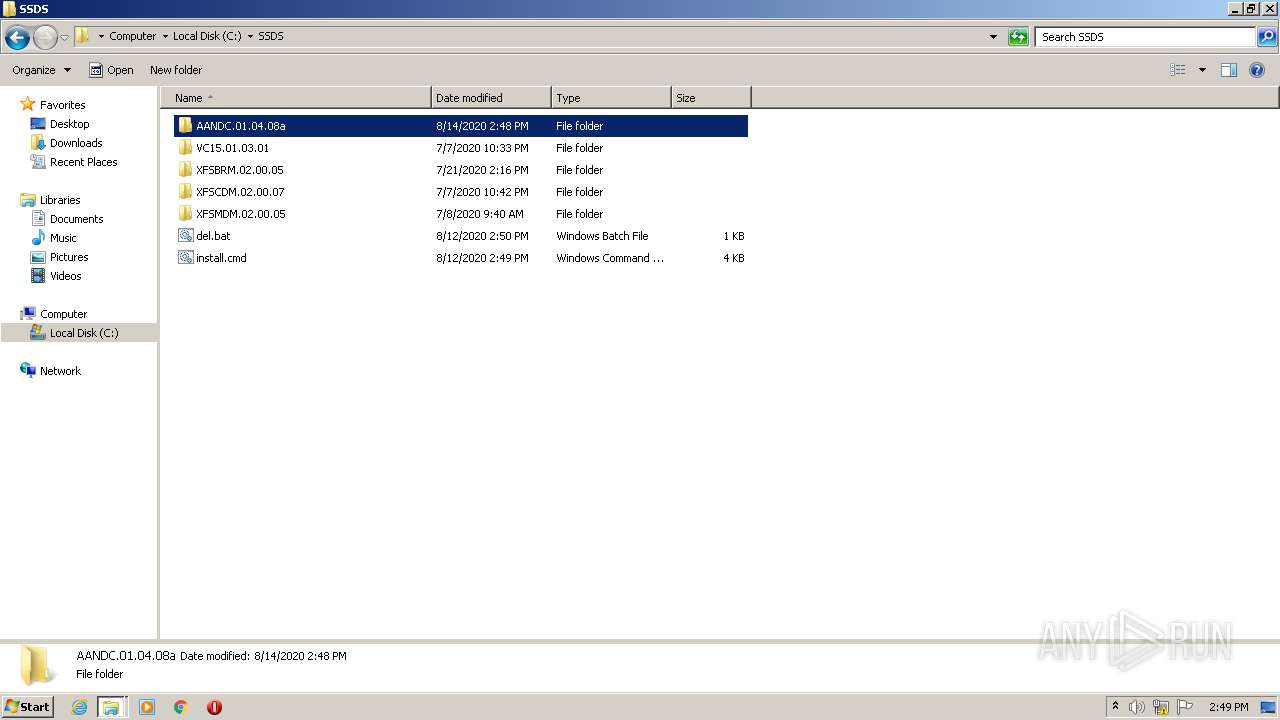Click the SSDS breadcrumb segment
This screenshot has width=1280, height=720.
point(271,36)
